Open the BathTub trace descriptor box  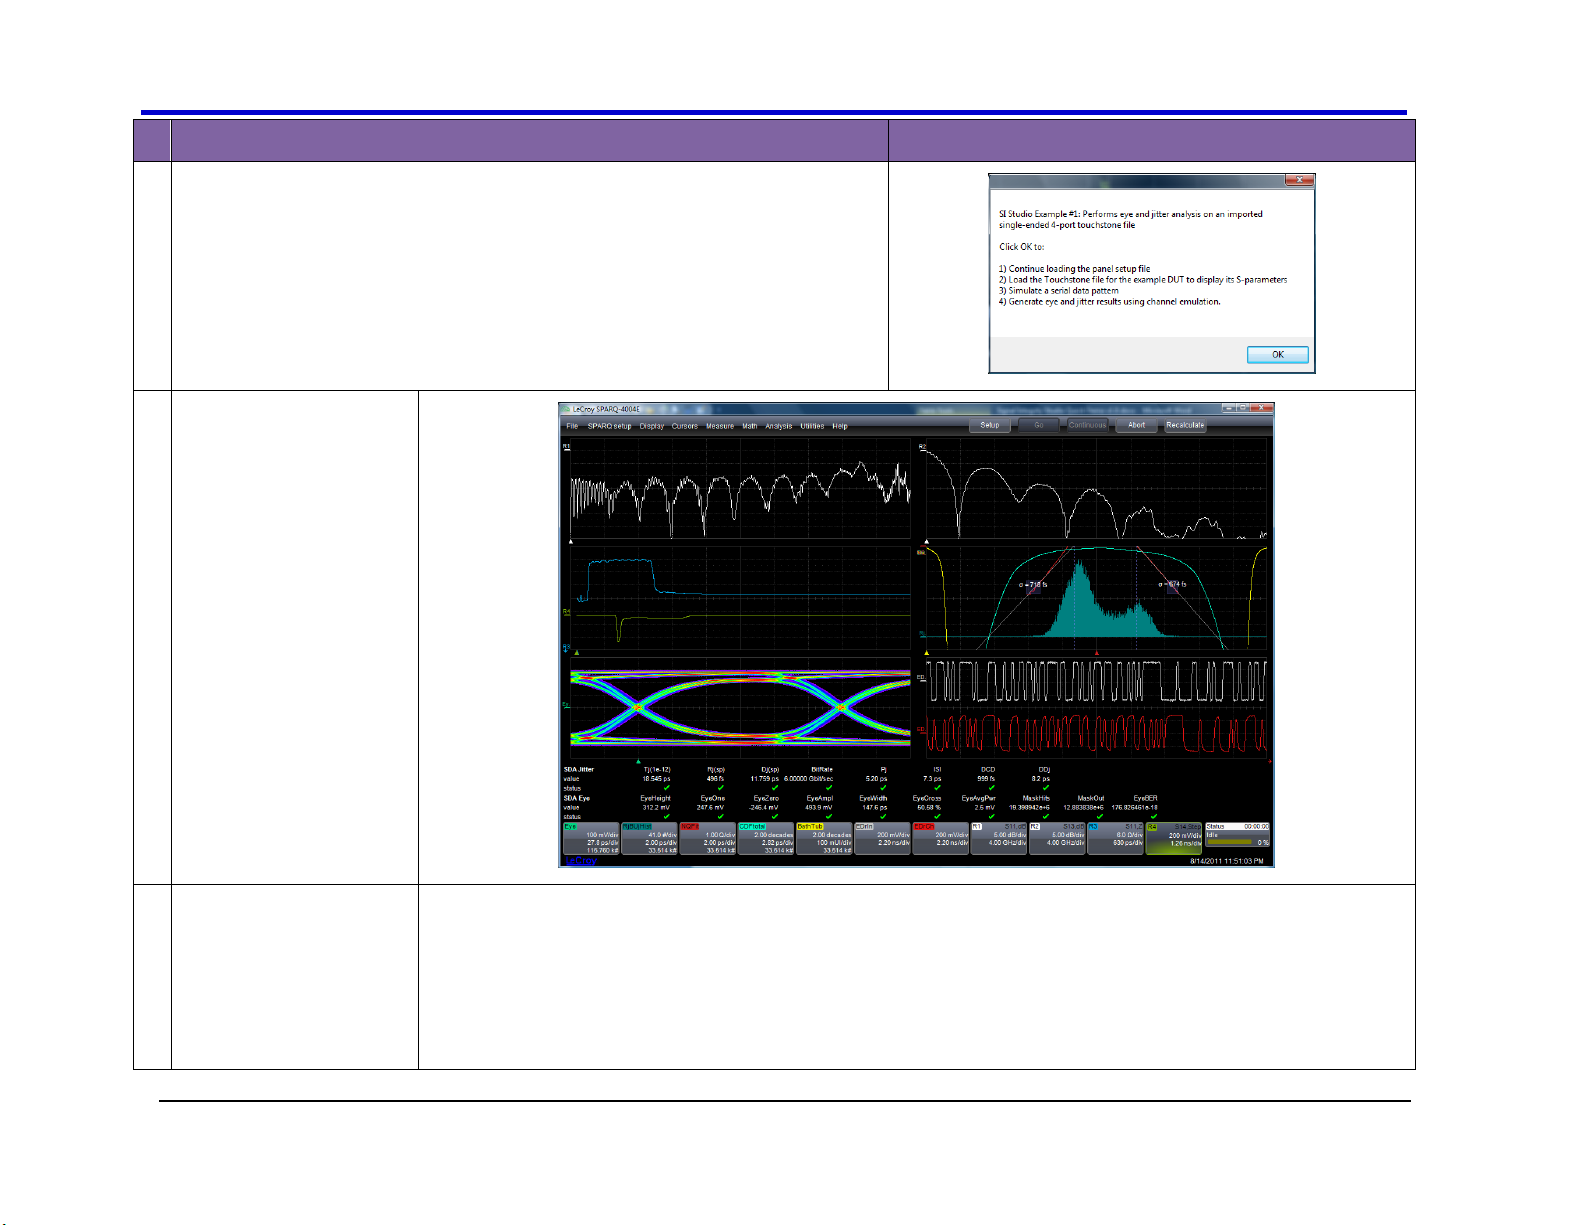pyautogui.click(x=824, y=839)
